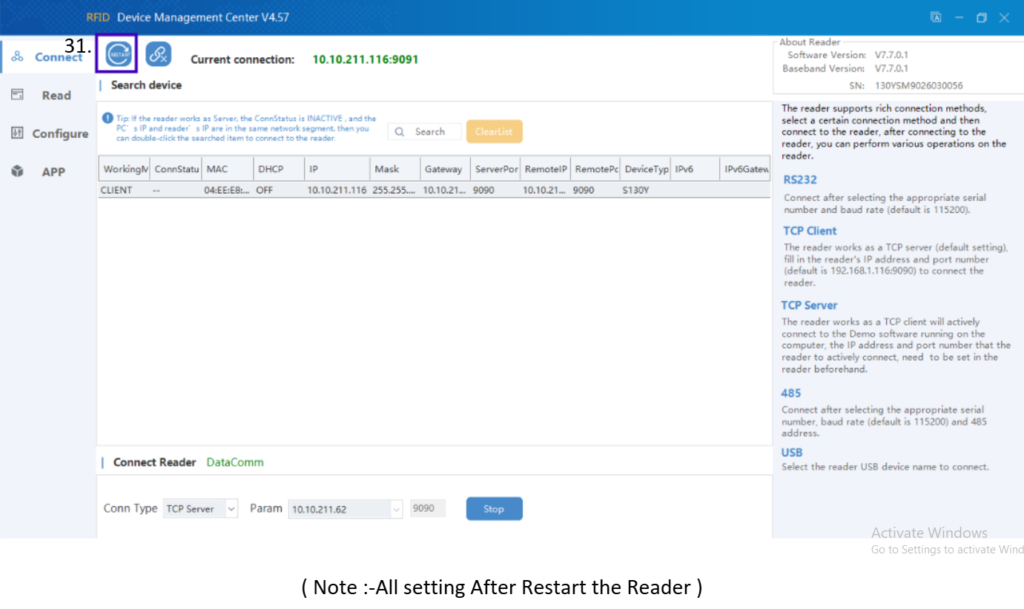This screenshot has height=609, width=1024.
Task: Click the Search magnifier icon
Action: tap(400, 132)
